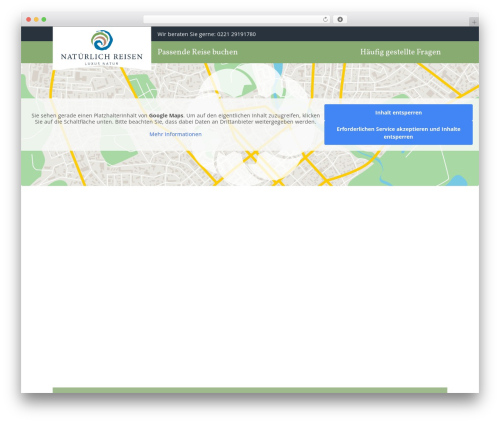The image size is (500, 423).
Task: Reload the page with the refresh icon
Action: 325,19
